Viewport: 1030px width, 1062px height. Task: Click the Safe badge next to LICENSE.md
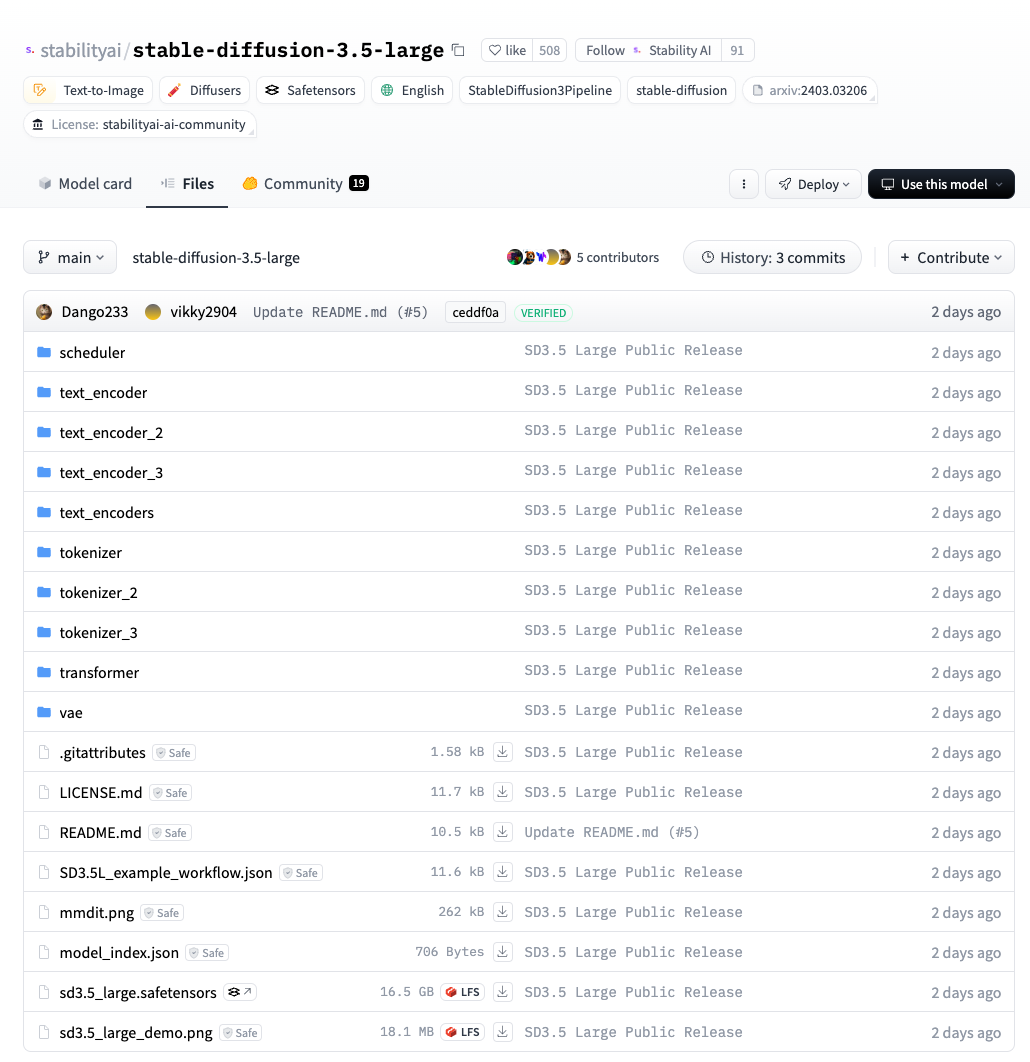(170, 792)
